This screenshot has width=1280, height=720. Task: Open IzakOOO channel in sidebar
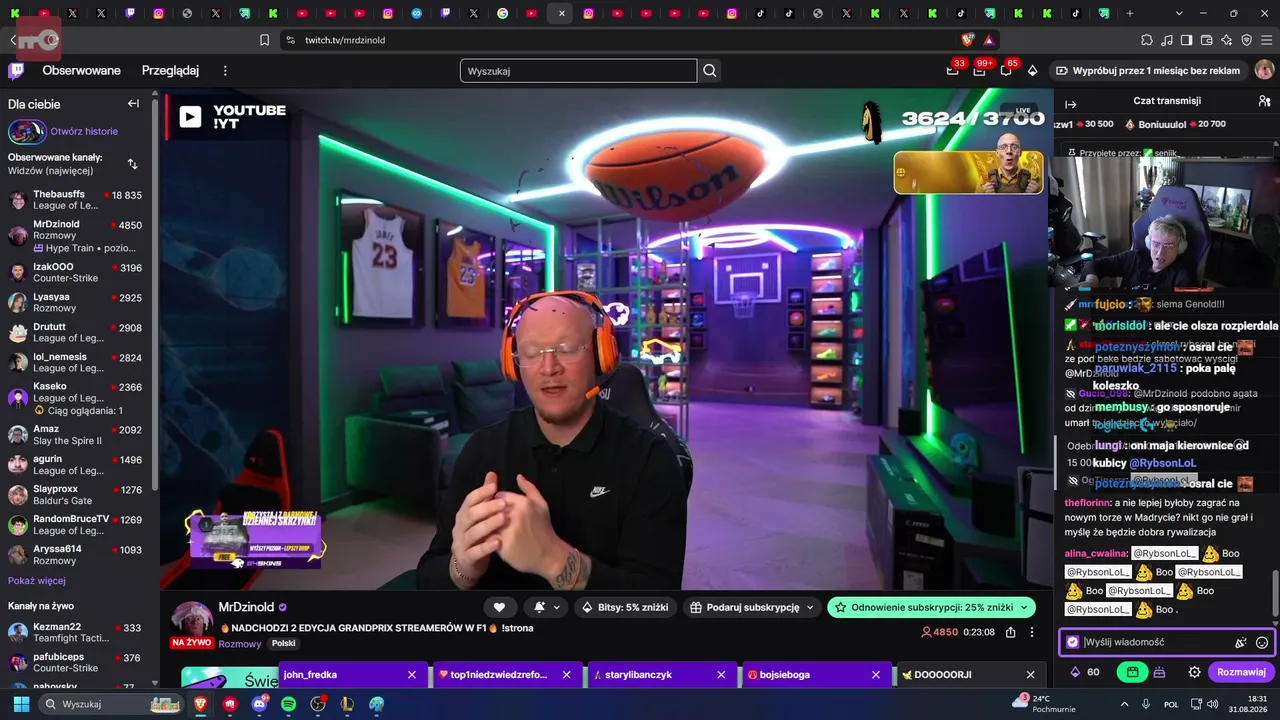[x=75, y=272]
